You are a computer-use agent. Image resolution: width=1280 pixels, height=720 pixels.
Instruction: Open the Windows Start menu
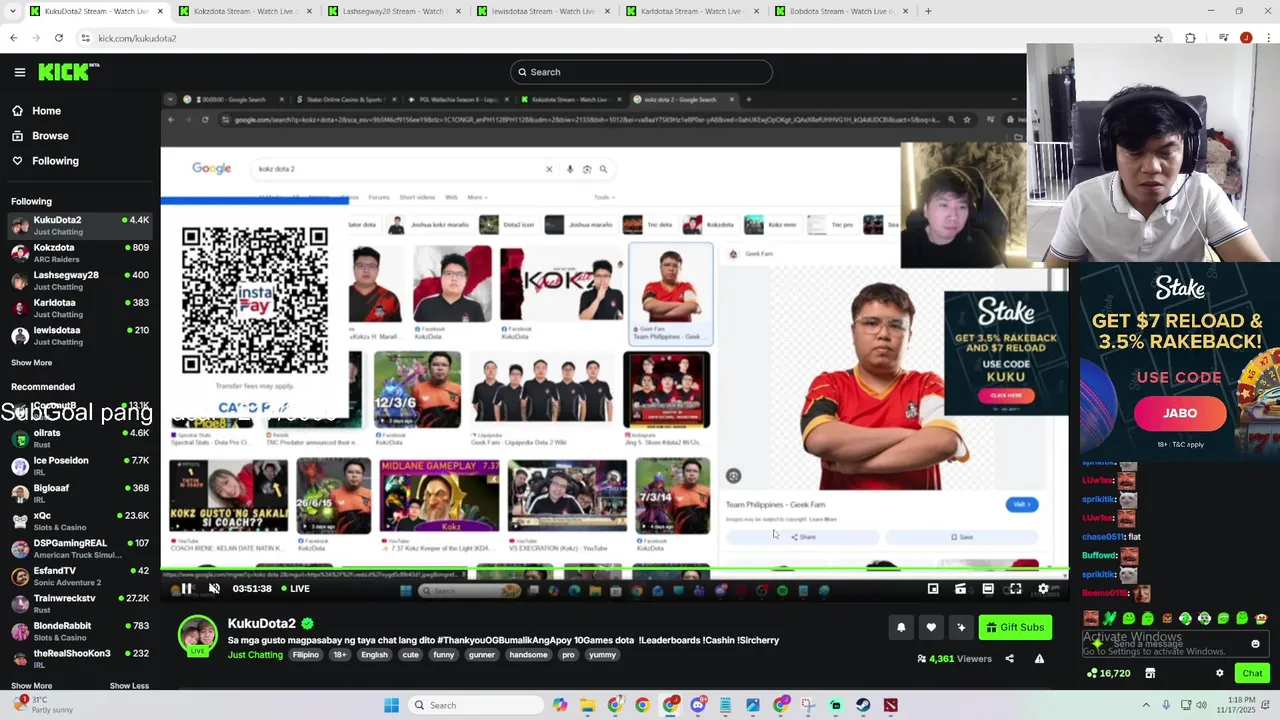pos(391,705)
